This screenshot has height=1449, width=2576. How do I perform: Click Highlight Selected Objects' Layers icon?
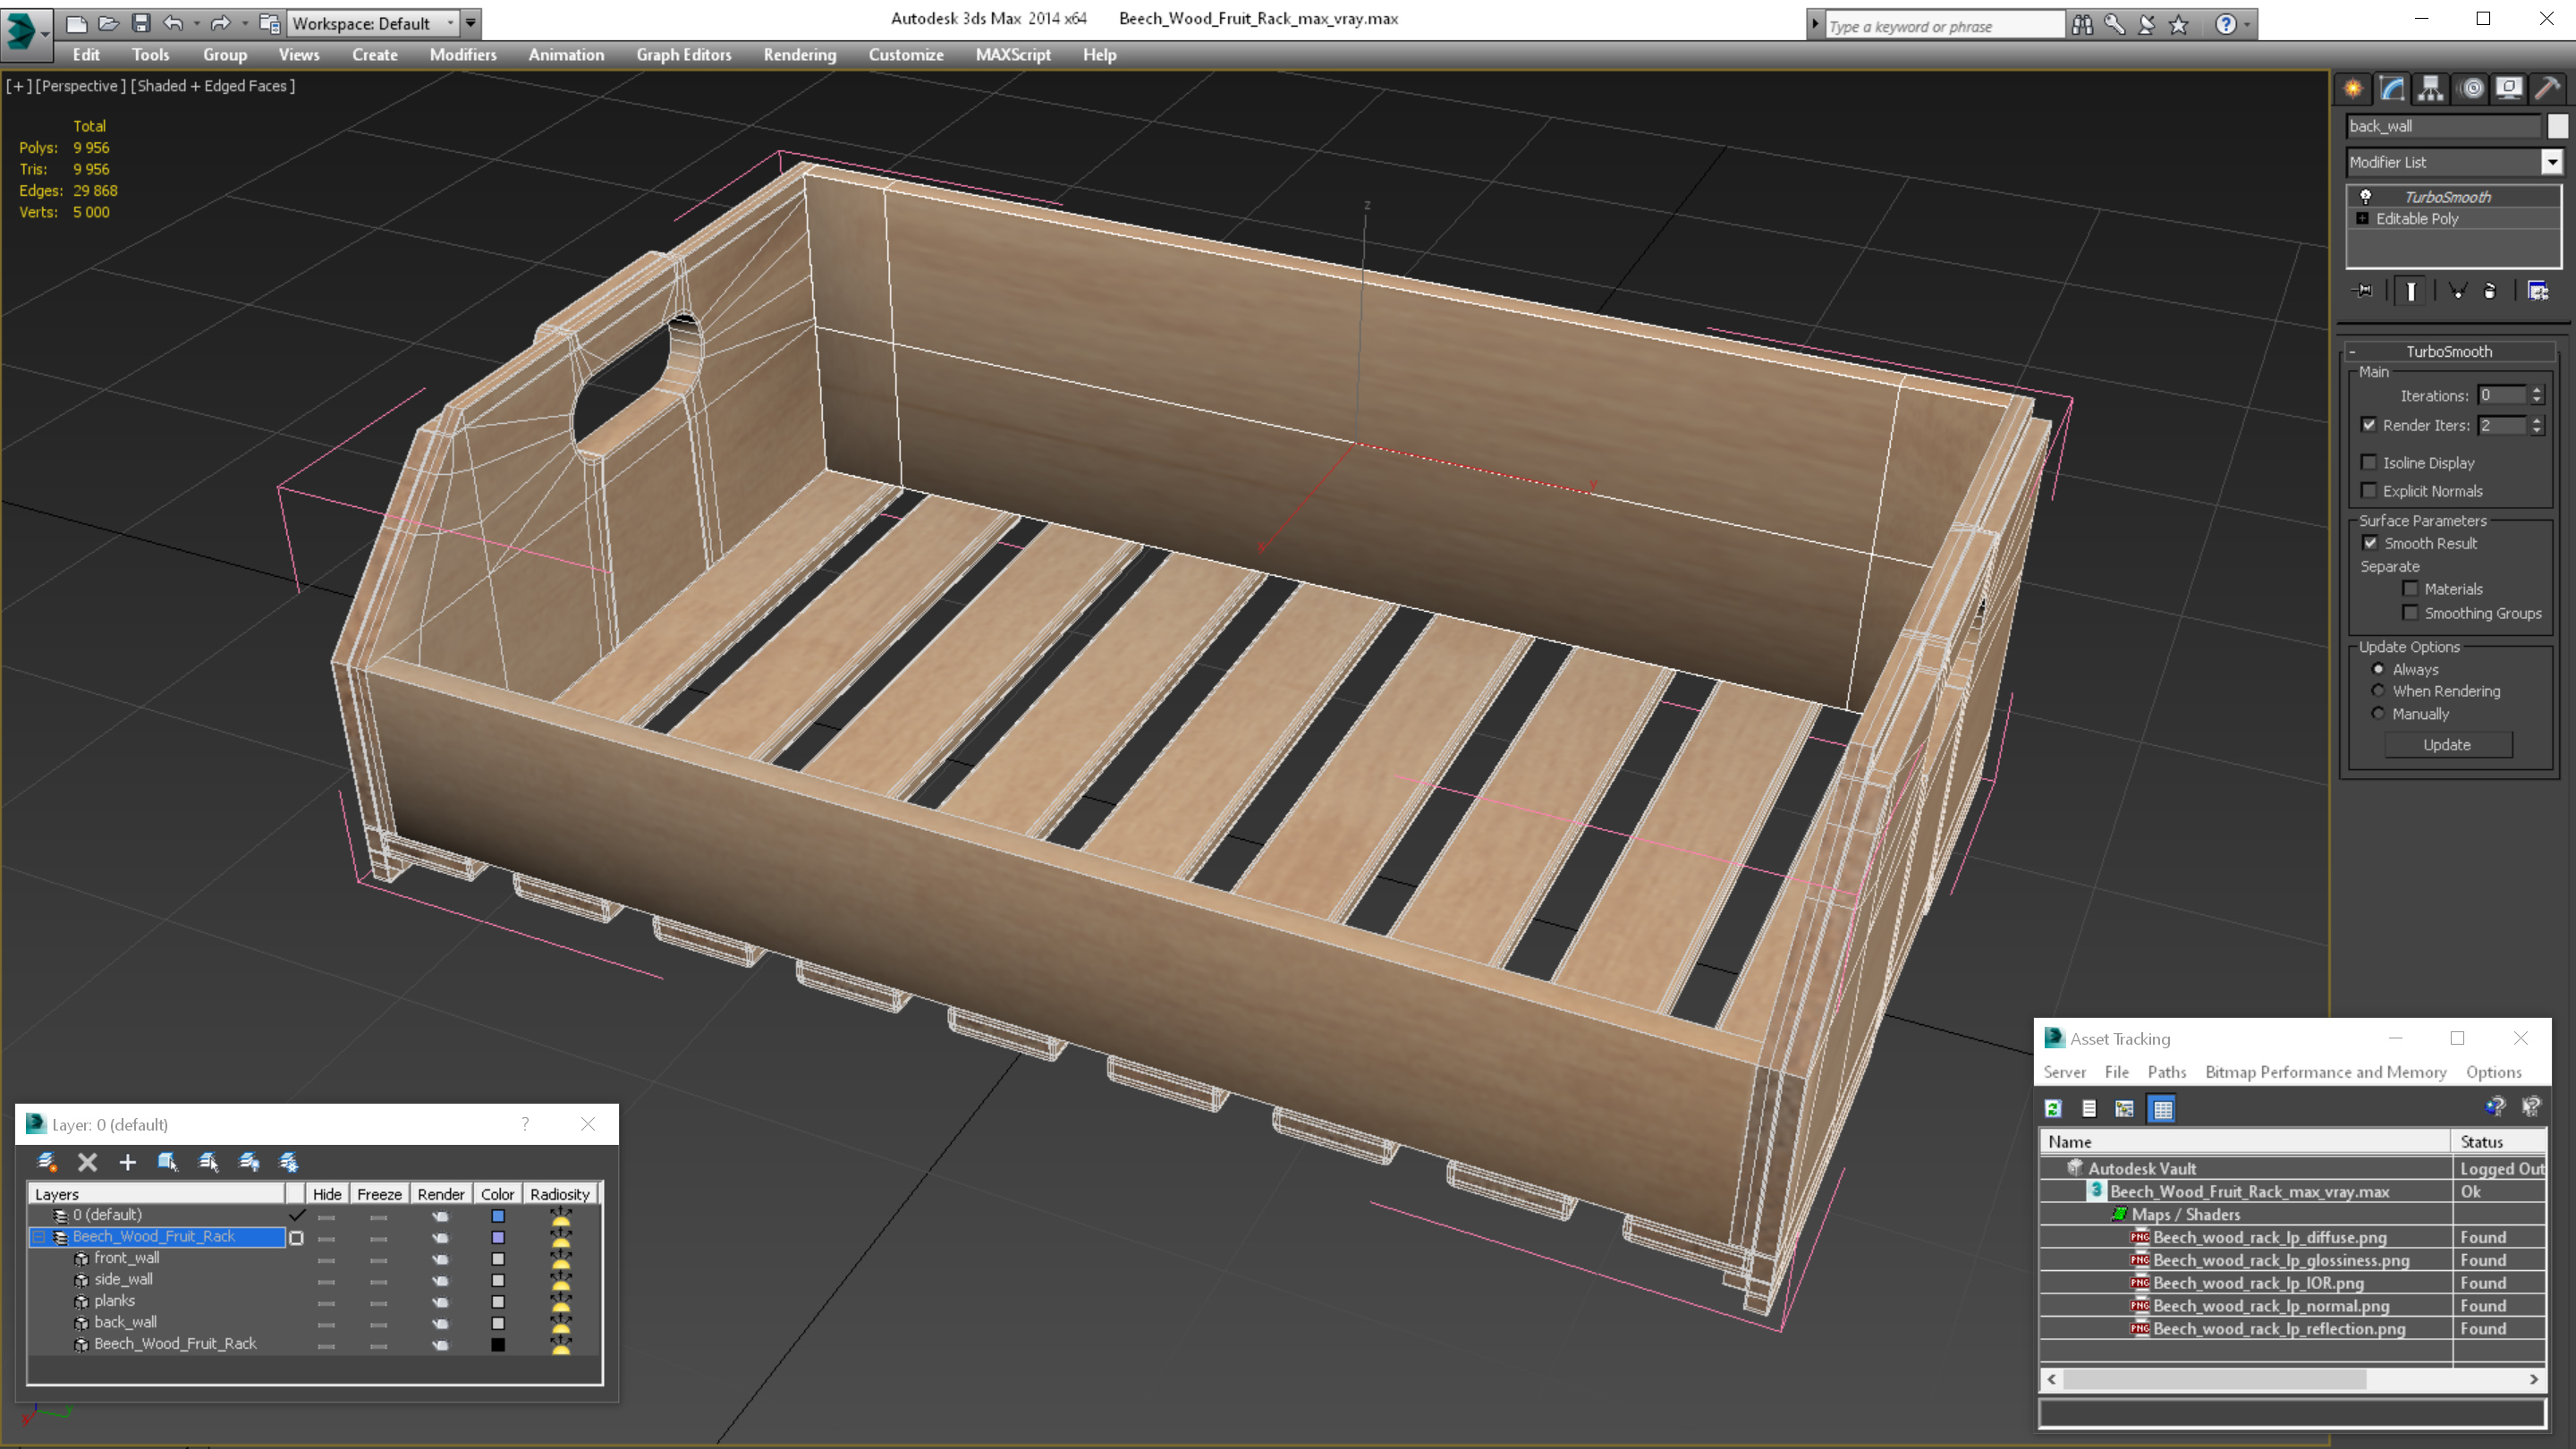208,1162
